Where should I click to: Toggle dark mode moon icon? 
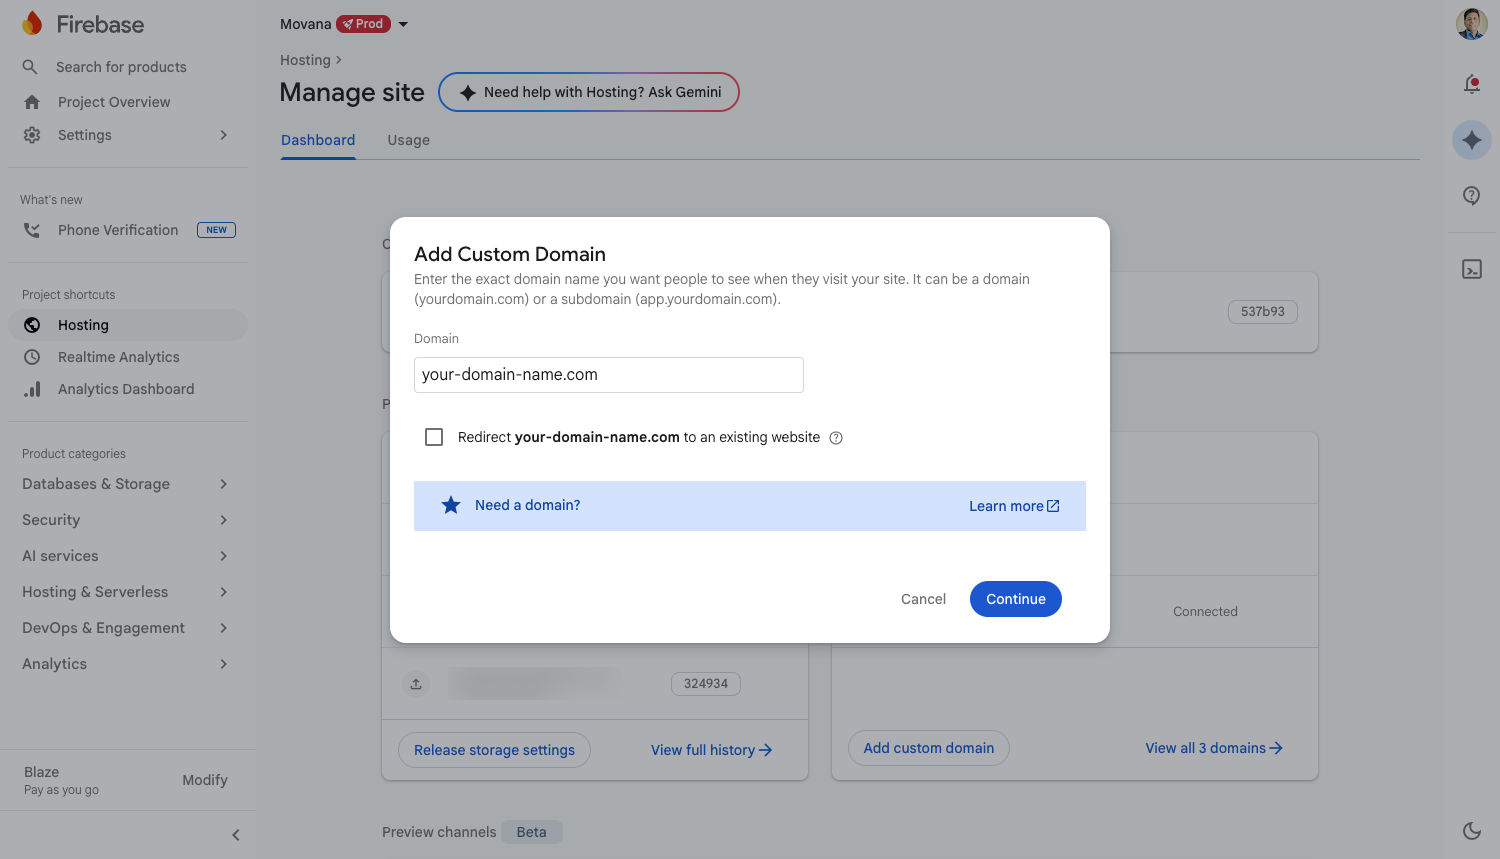coord(1471,830)
